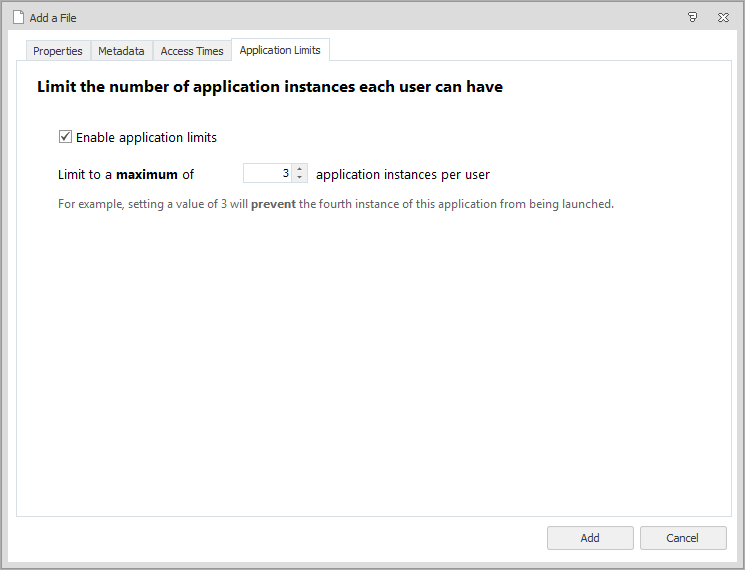
Task: Disable the Enable application limits checkbox
Action: pos(66,137)
